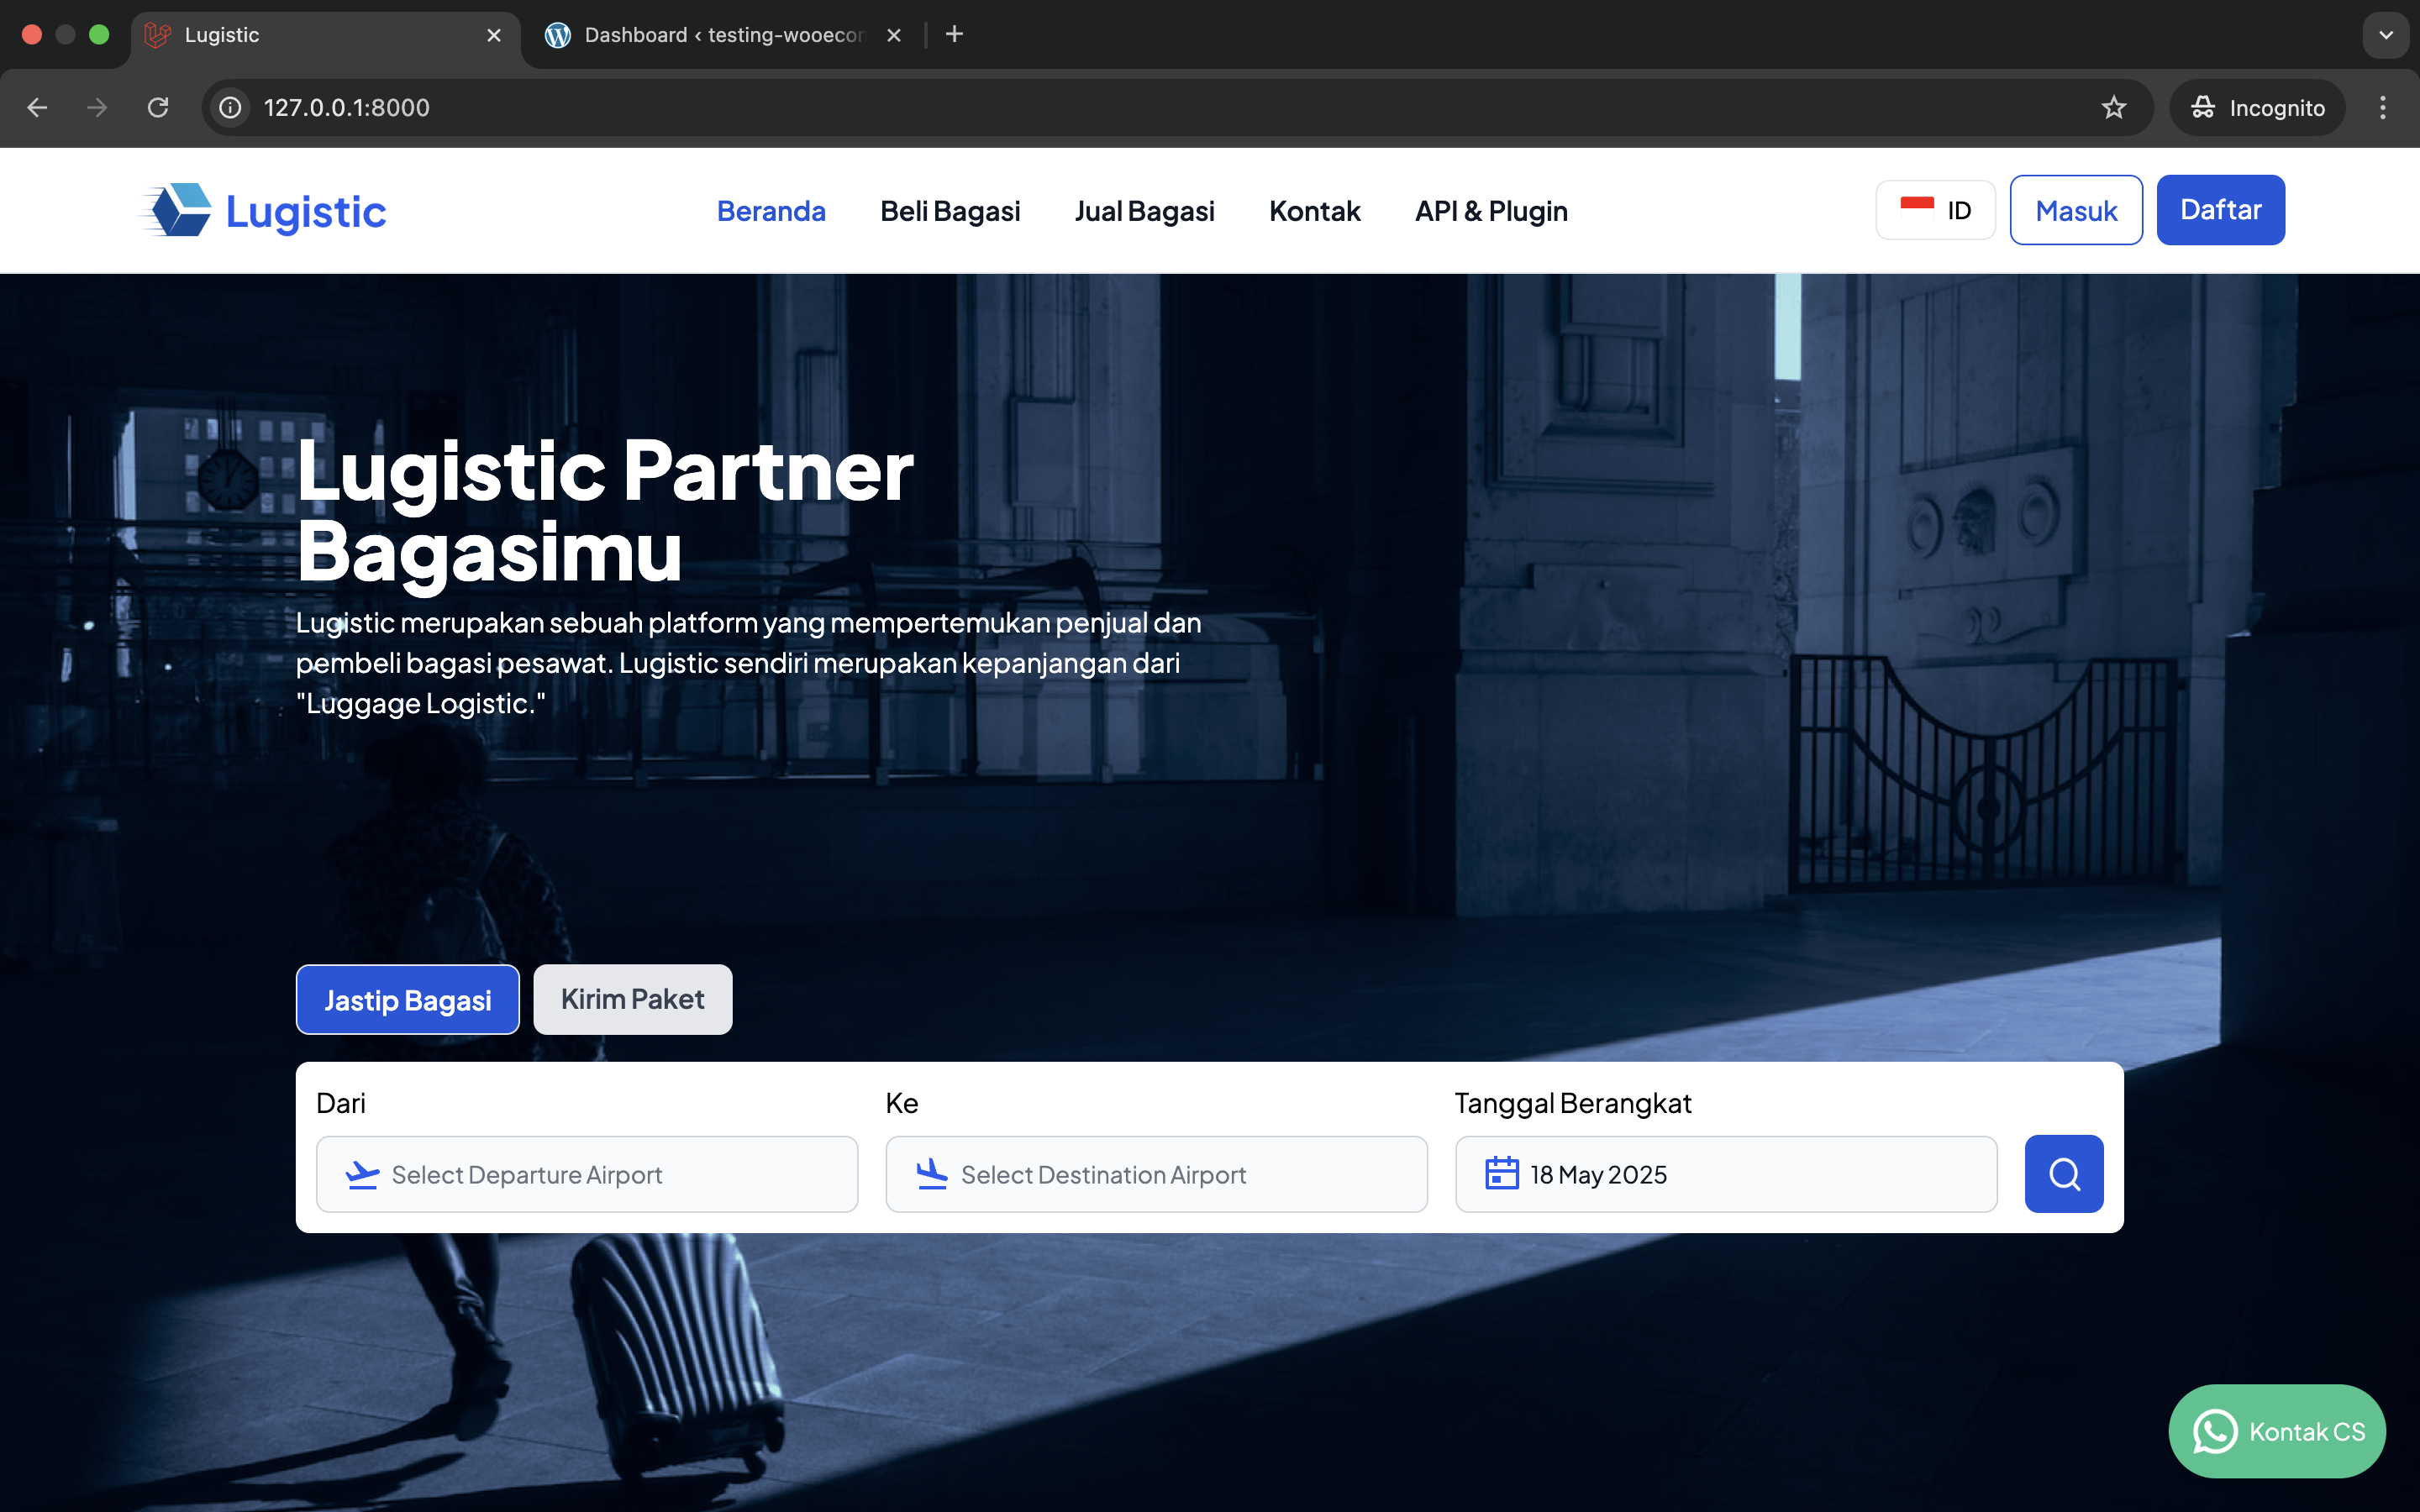Click the magnifier search button
Screen dimensions: 2420x1512
(x=2063, y=1173)
